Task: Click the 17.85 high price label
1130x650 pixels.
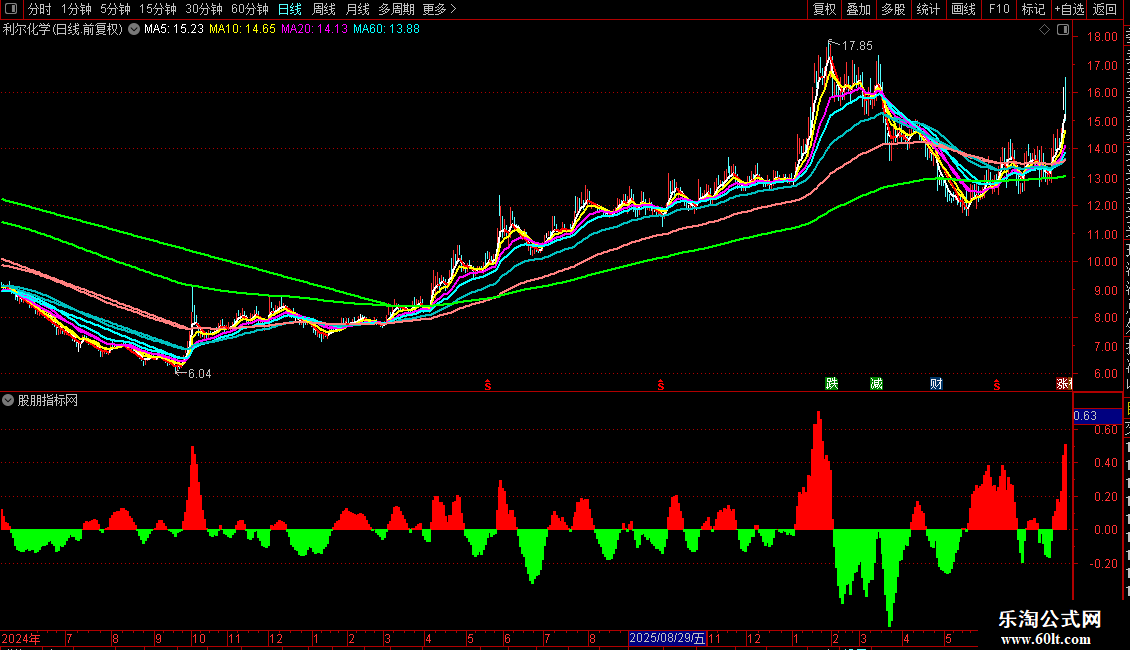Action: [857, 45]
